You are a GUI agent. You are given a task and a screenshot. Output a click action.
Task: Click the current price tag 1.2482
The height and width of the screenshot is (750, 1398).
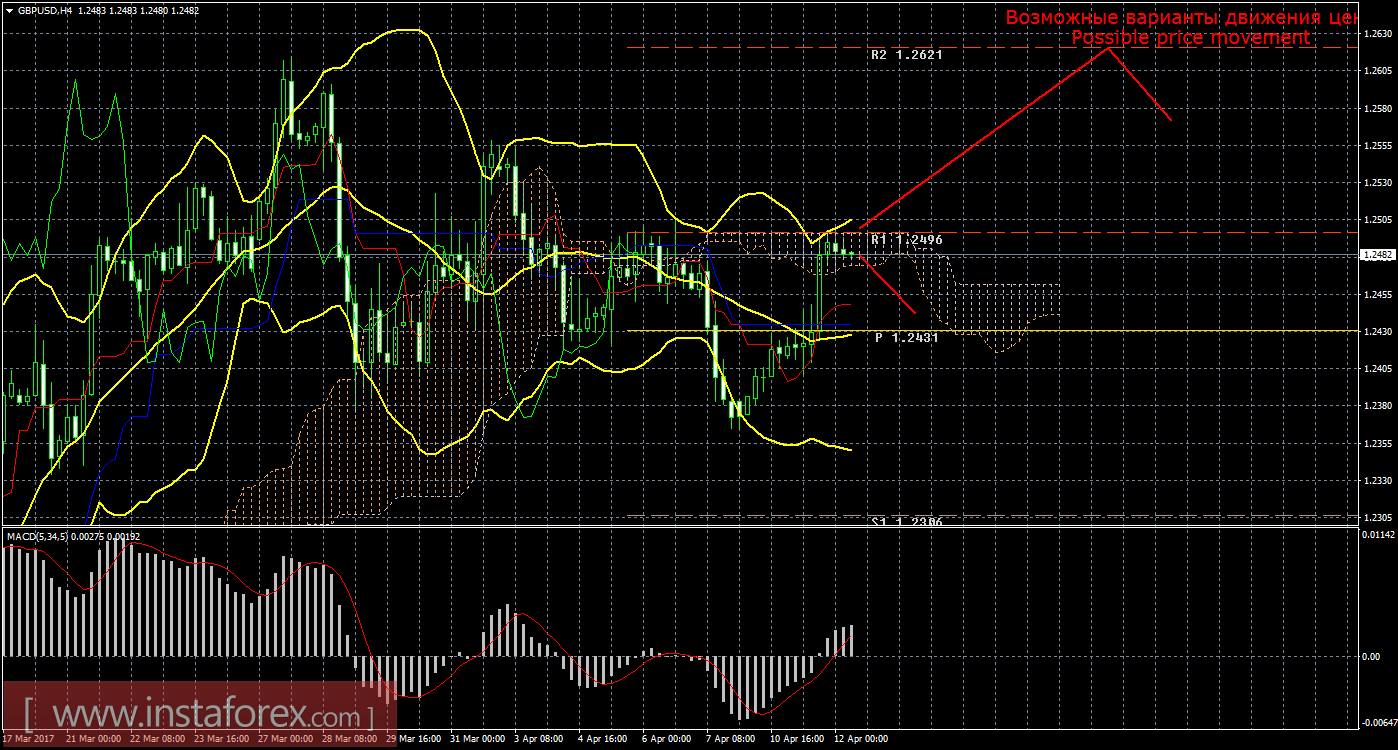point(1378,255)
